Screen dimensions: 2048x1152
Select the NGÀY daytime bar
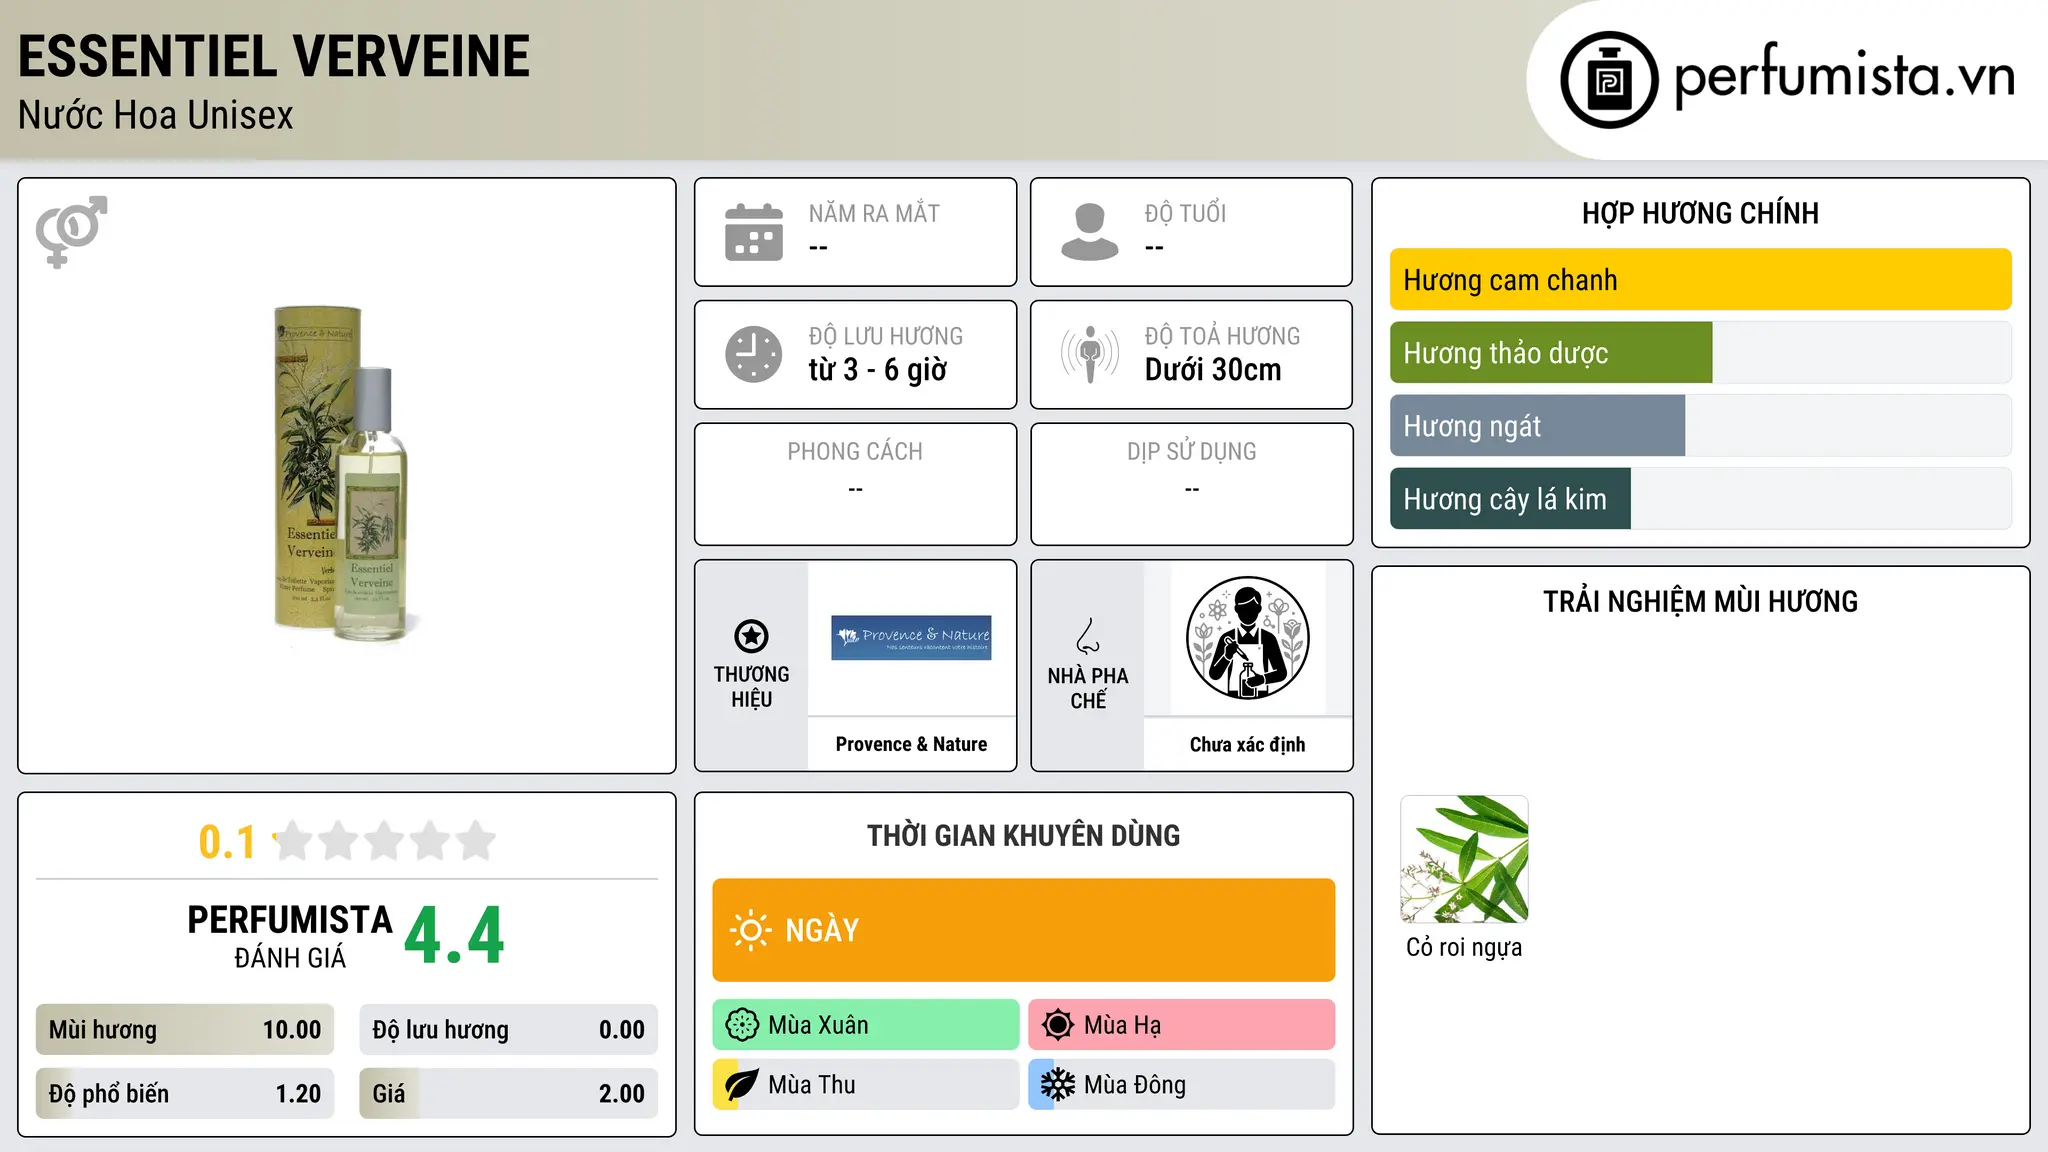pyautogui.click(x=1024, y=930)
